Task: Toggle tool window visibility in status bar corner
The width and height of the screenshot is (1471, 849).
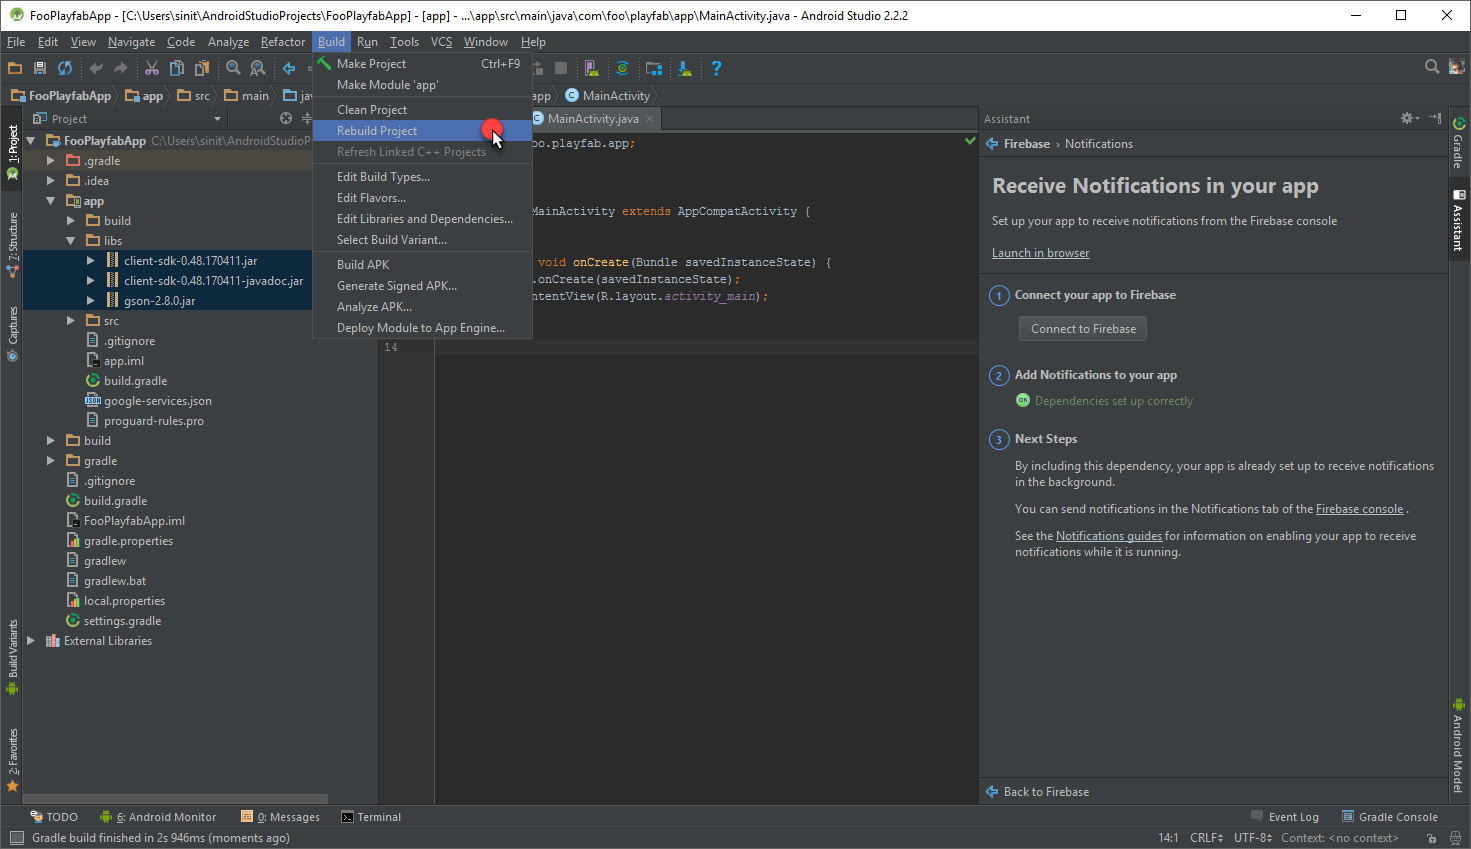Action: [x=16, y=838]
